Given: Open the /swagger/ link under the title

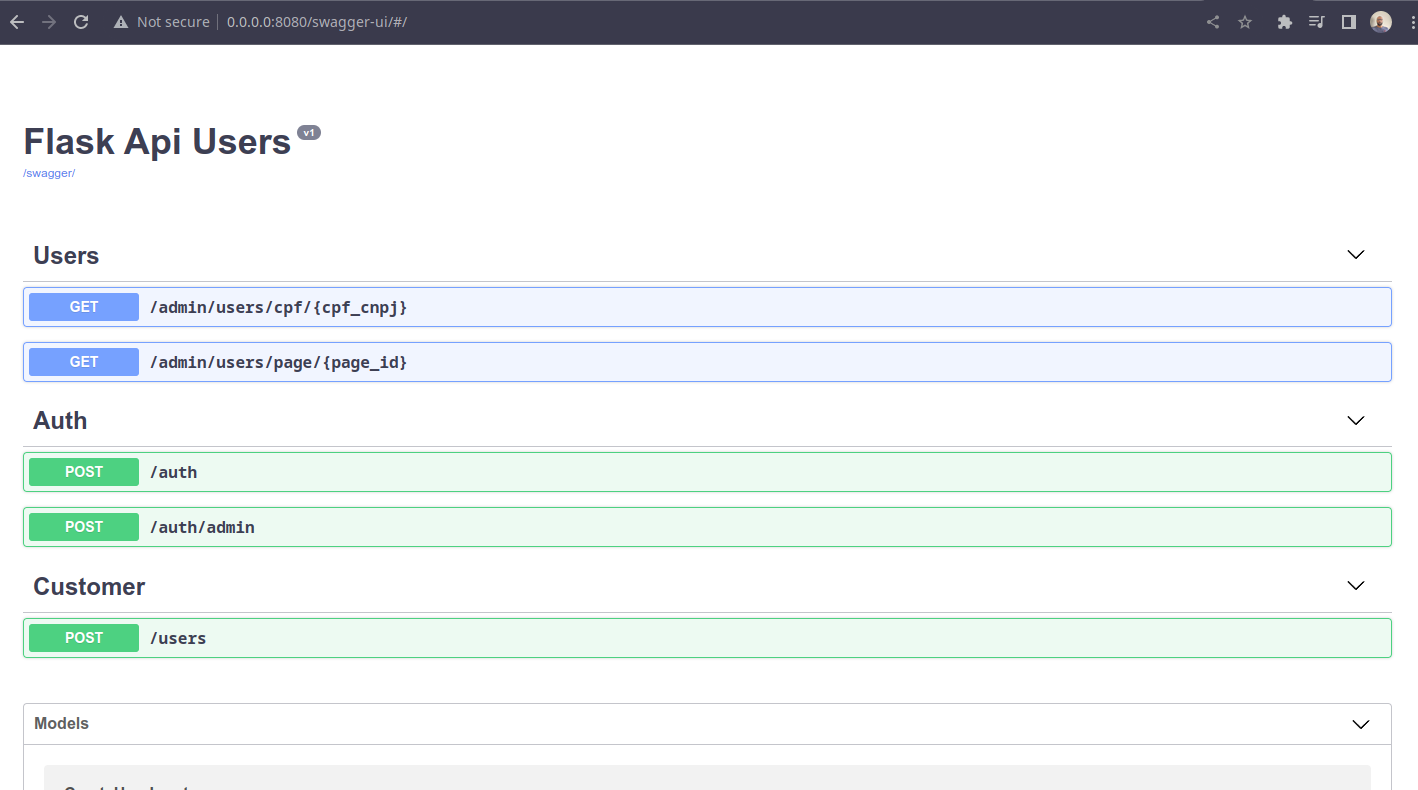Looking at the screenshot, I should click(x=49, y=173).
